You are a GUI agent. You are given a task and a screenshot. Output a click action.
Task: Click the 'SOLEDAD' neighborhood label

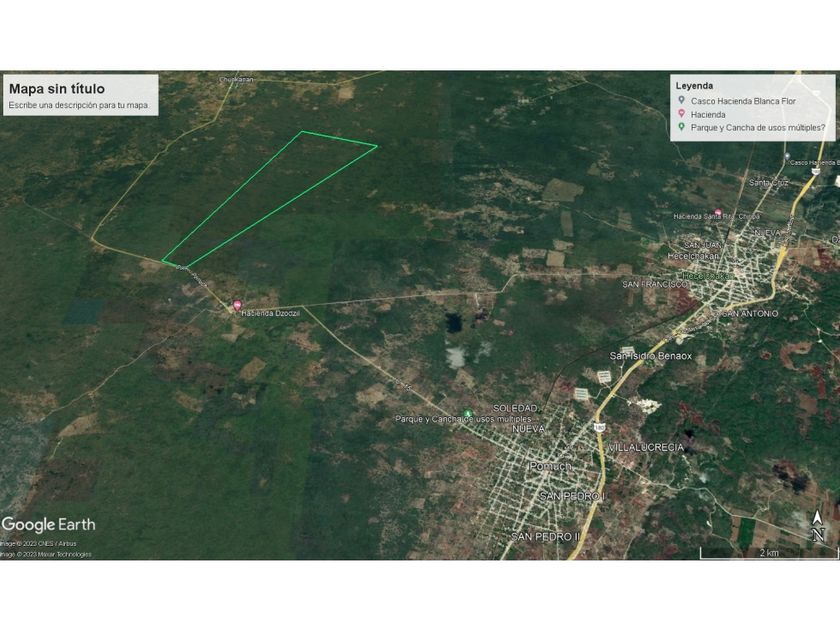pyautogui.click(x=515, y=408)
